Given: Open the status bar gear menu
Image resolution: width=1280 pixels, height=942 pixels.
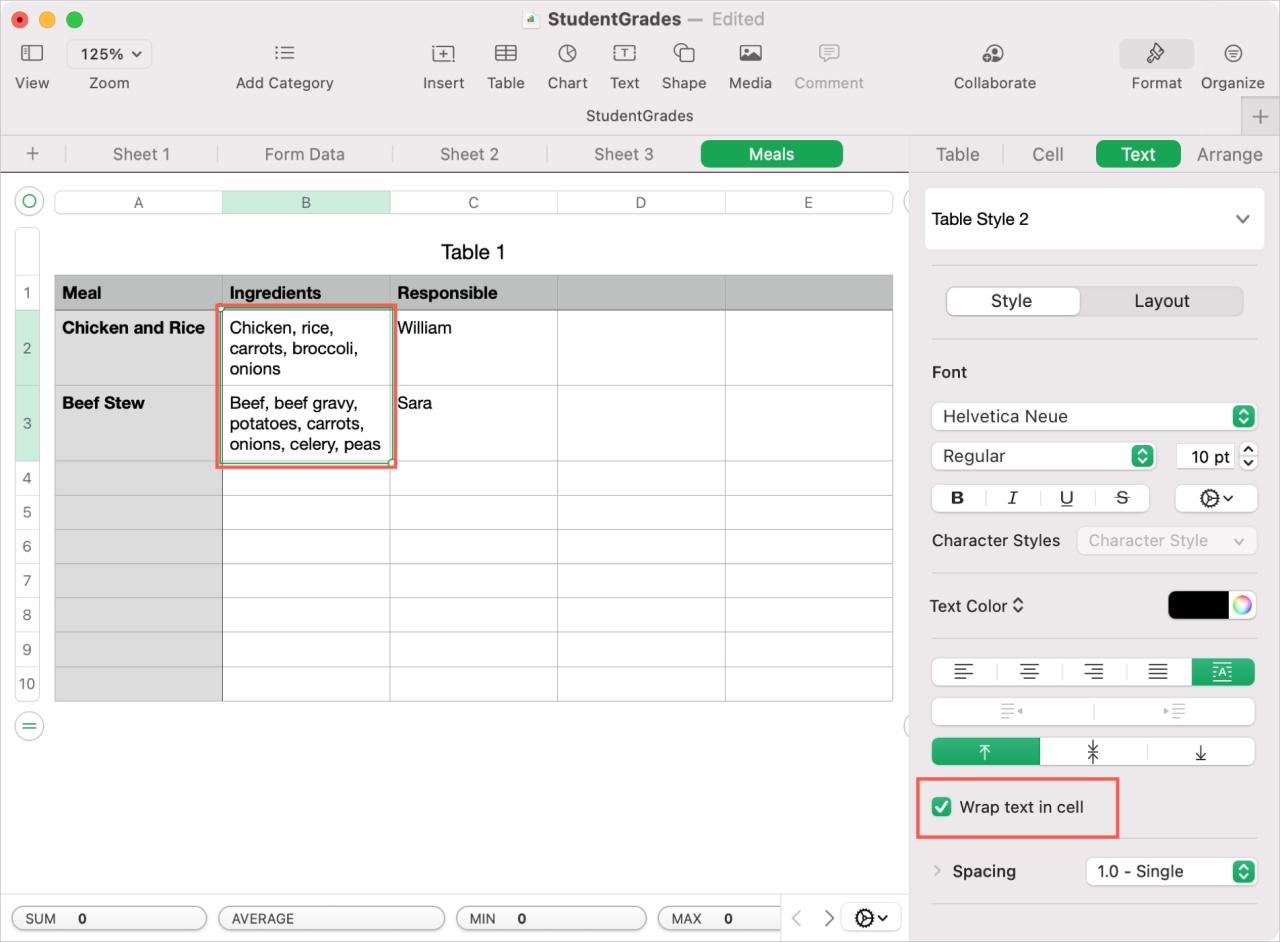Looking at the screenshot, I should tap(872, 918).
